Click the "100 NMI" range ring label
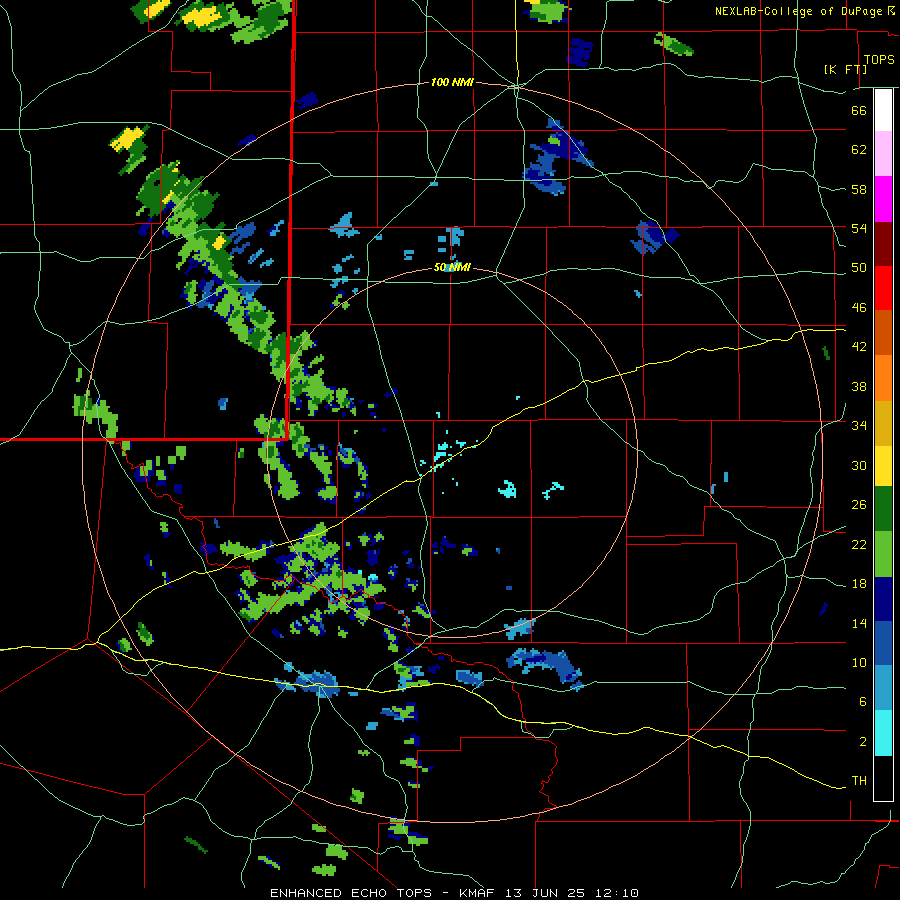Screen dimensions: 900x900 point(452,83)
